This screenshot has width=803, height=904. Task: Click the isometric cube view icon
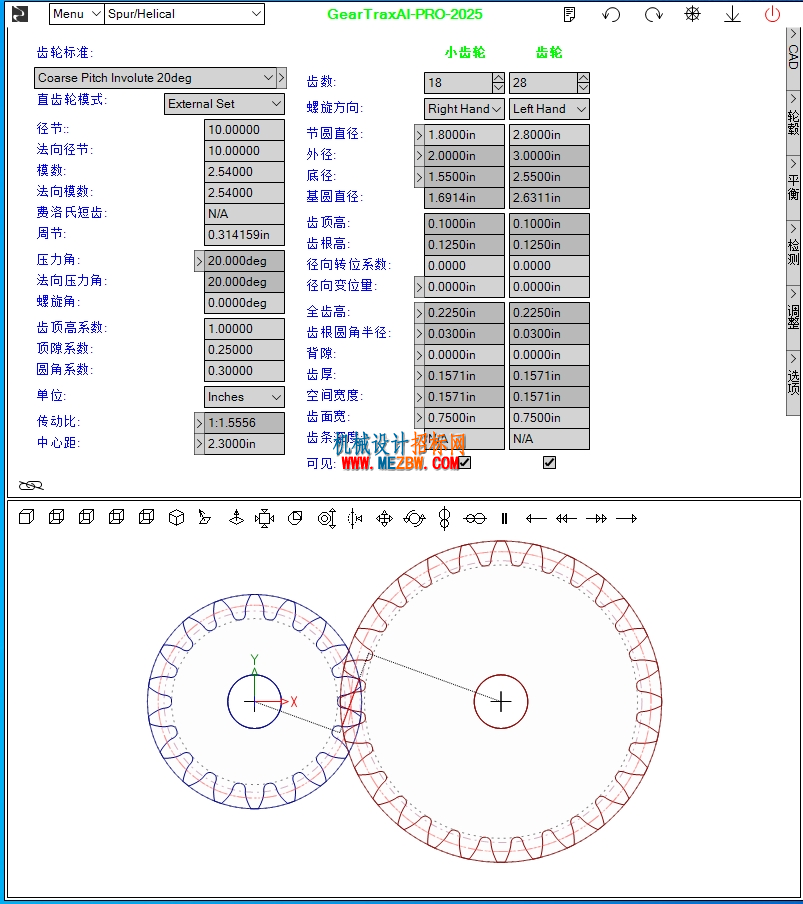(x=176, y=518)
